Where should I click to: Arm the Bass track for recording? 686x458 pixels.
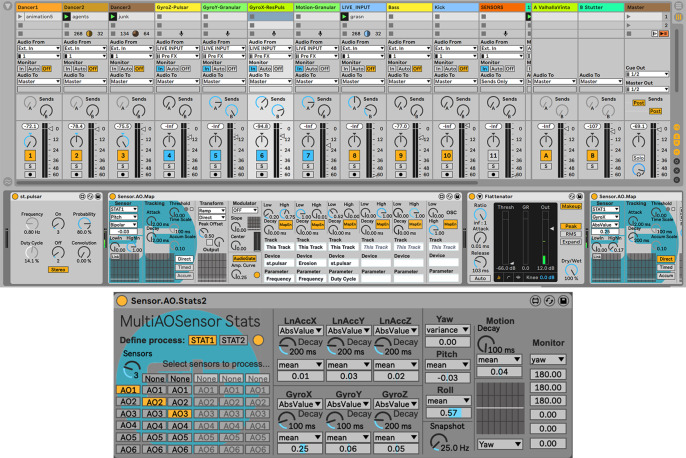(x=400, y=175)
